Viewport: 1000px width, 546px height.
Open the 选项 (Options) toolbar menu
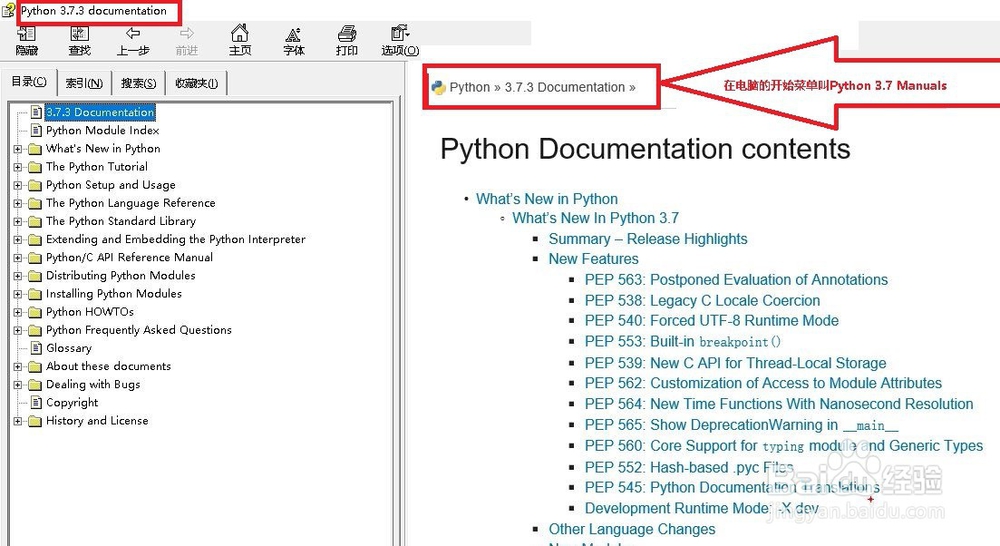pos(400,41)
